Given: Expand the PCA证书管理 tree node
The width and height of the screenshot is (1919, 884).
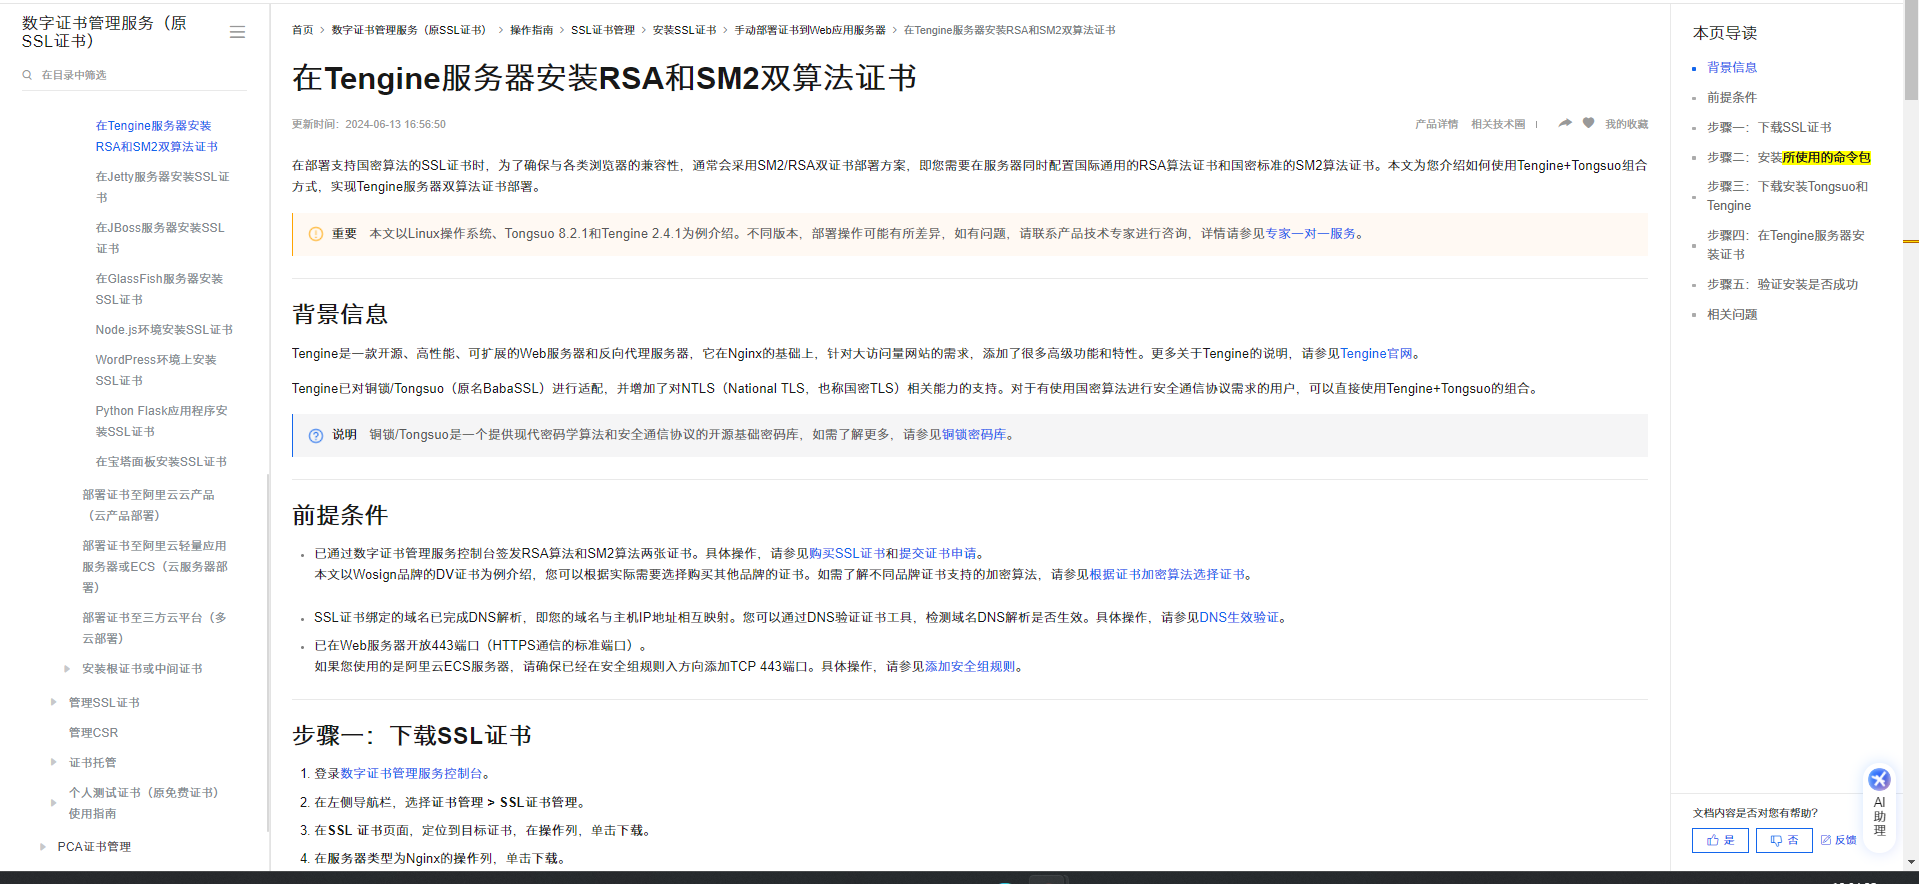Looking at the screenshot, I should click(42, 847).
